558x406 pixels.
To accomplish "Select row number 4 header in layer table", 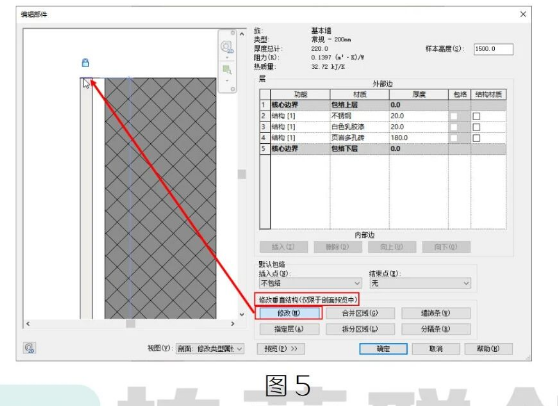I will (265, 138).
